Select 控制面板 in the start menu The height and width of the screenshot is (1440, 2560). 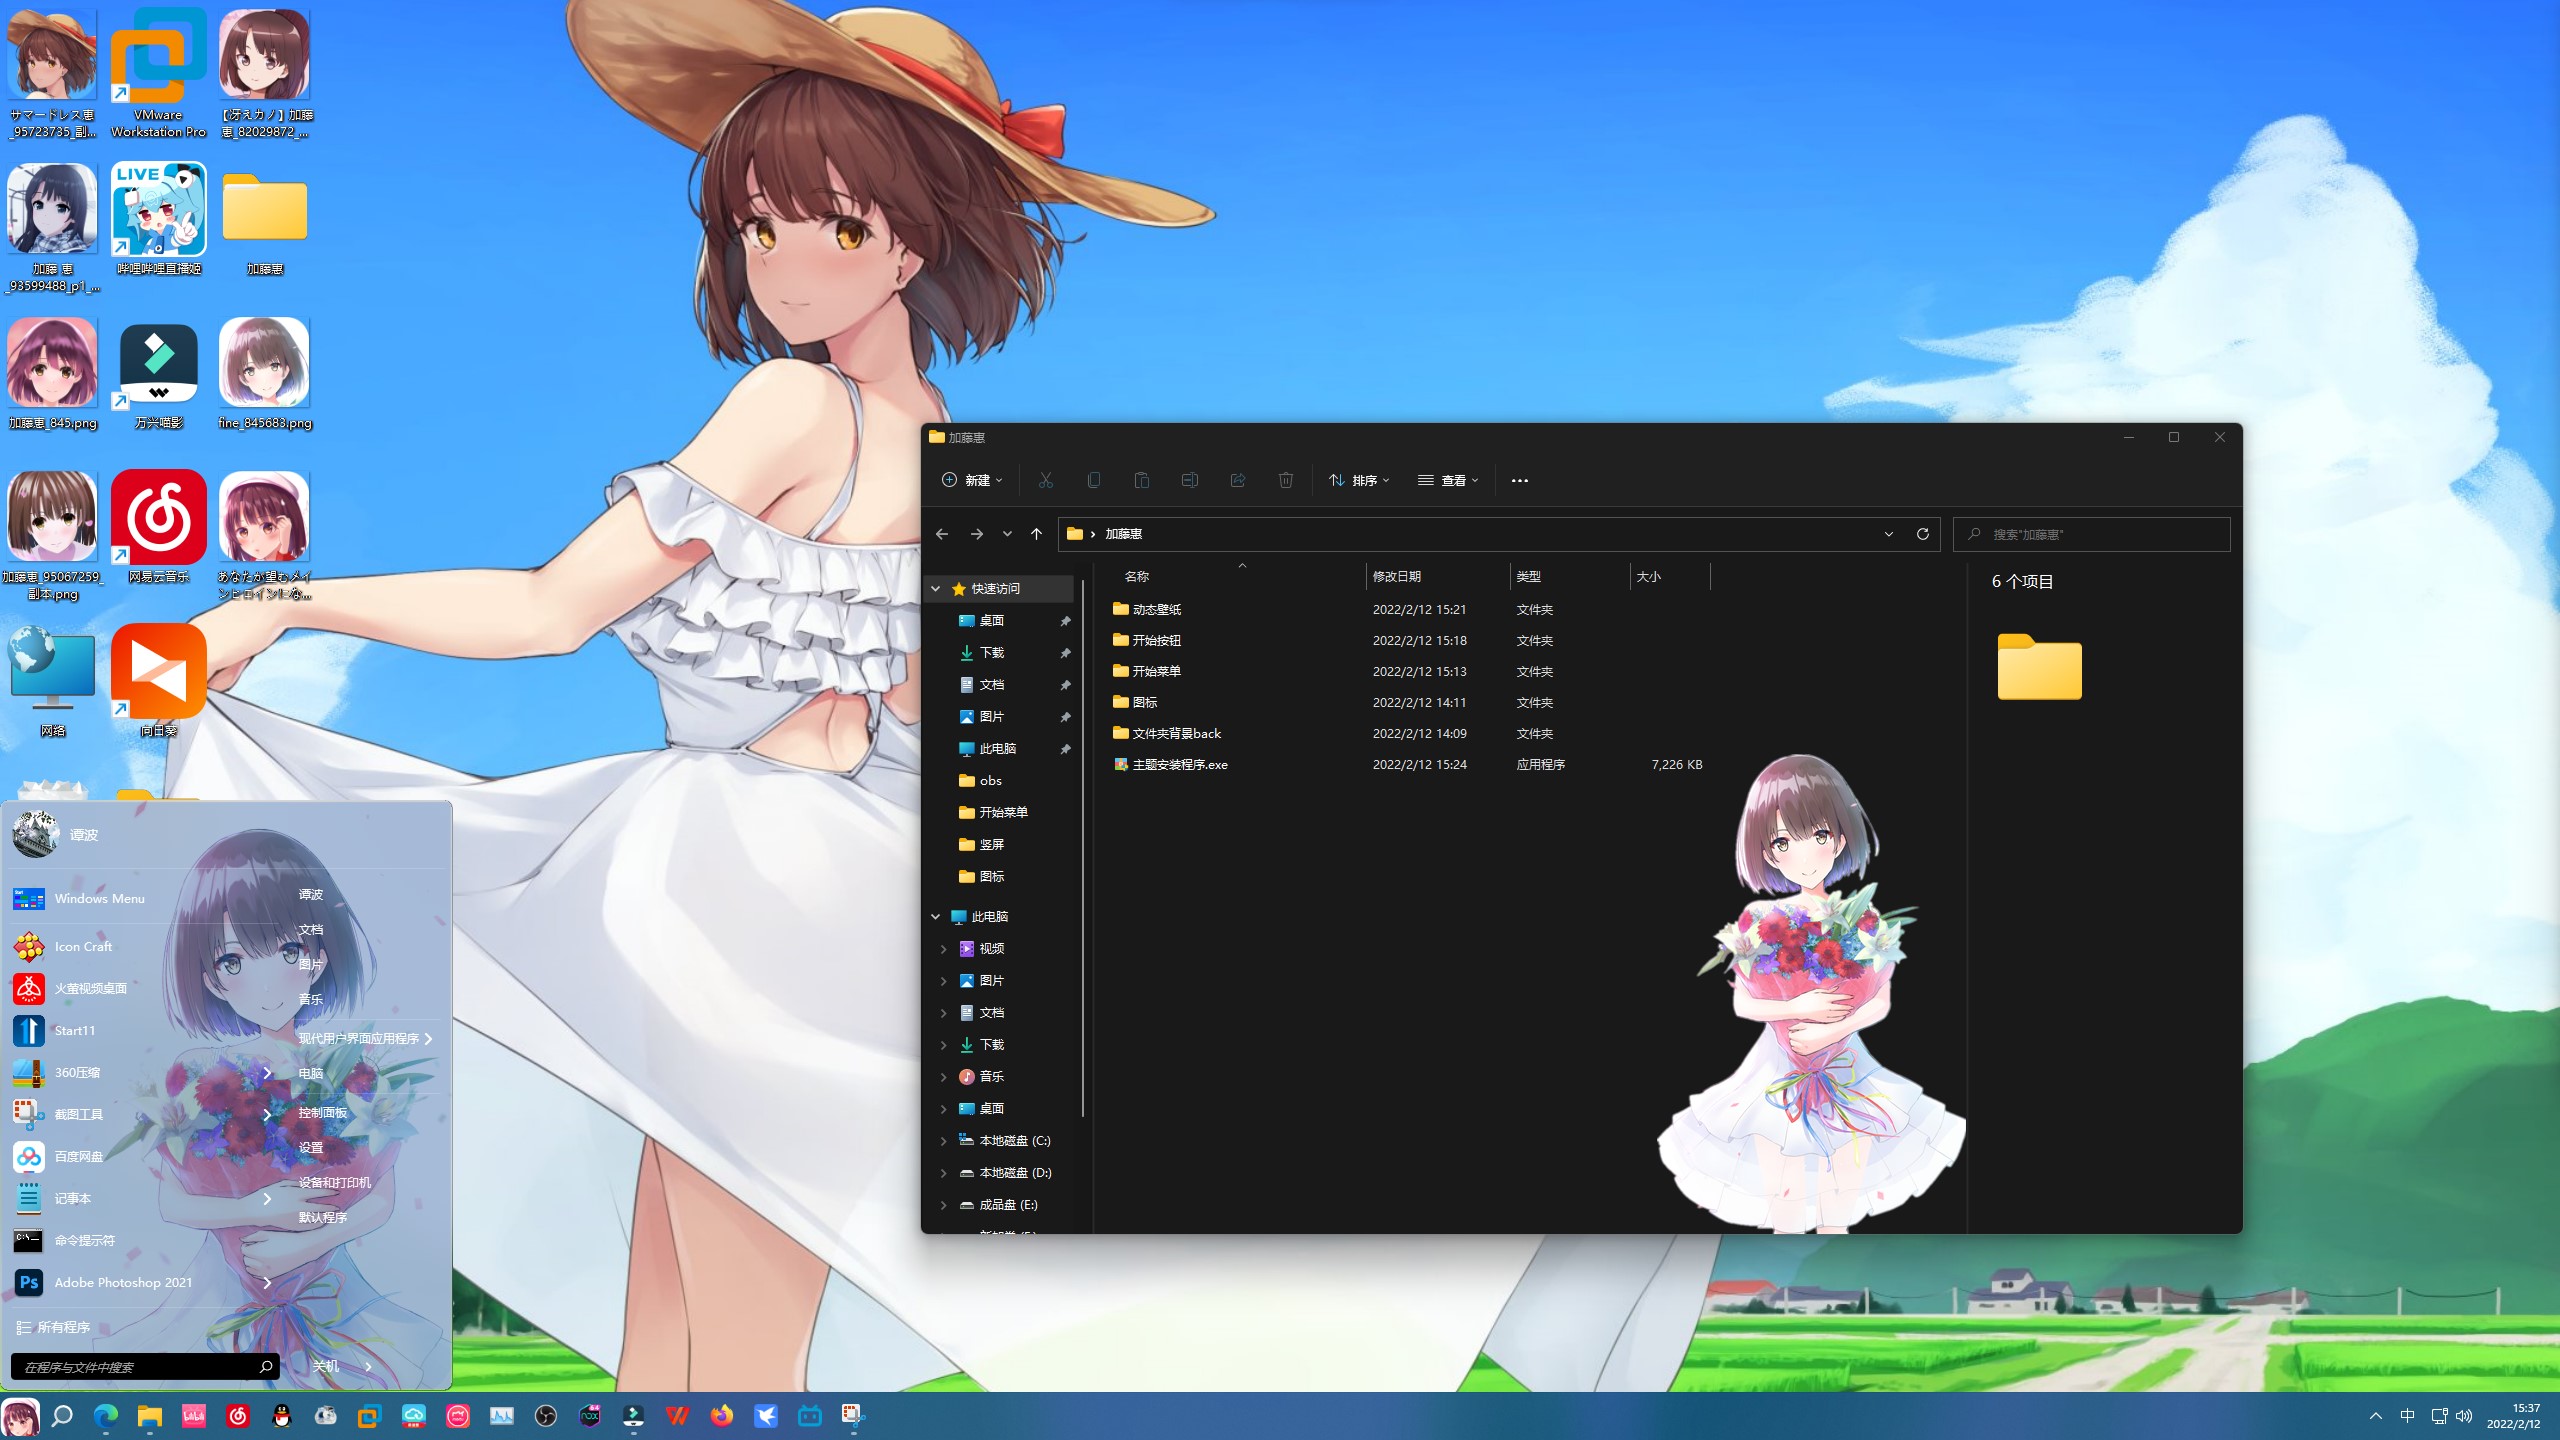click(x=322, y=1112)
